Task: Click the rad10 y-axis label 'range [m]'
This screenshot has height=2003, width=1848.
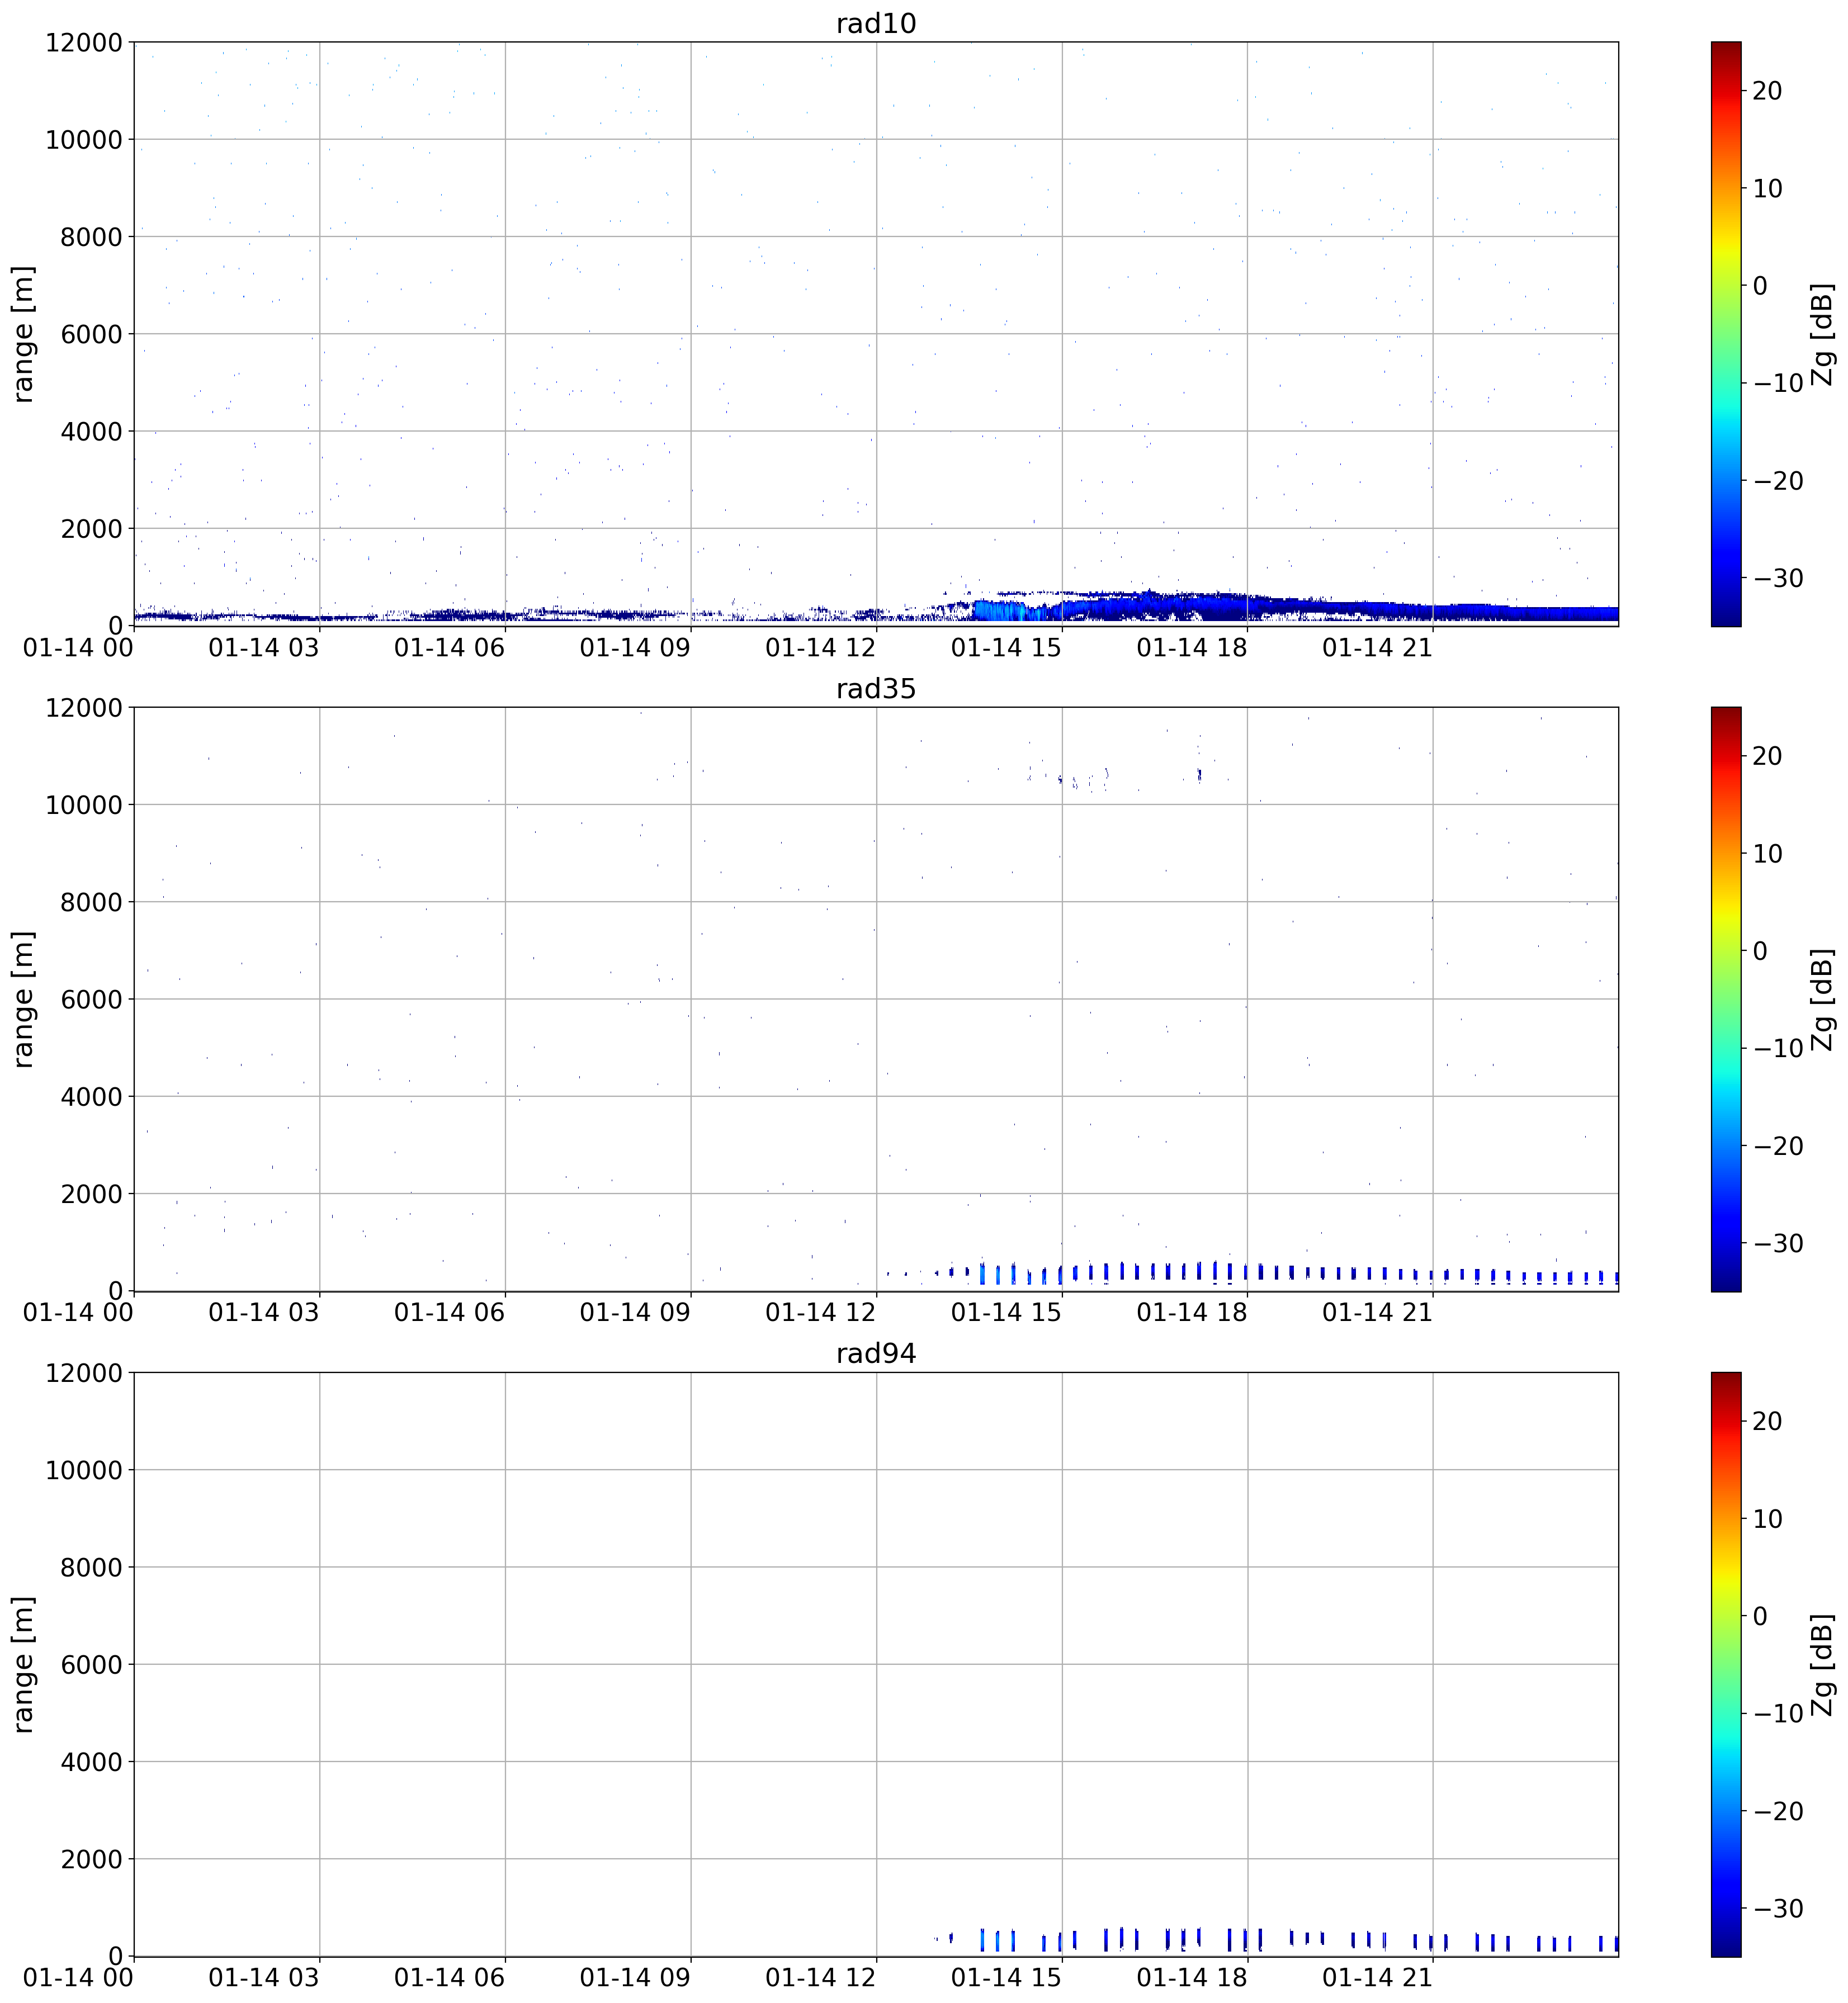Action: click(24, 334)
